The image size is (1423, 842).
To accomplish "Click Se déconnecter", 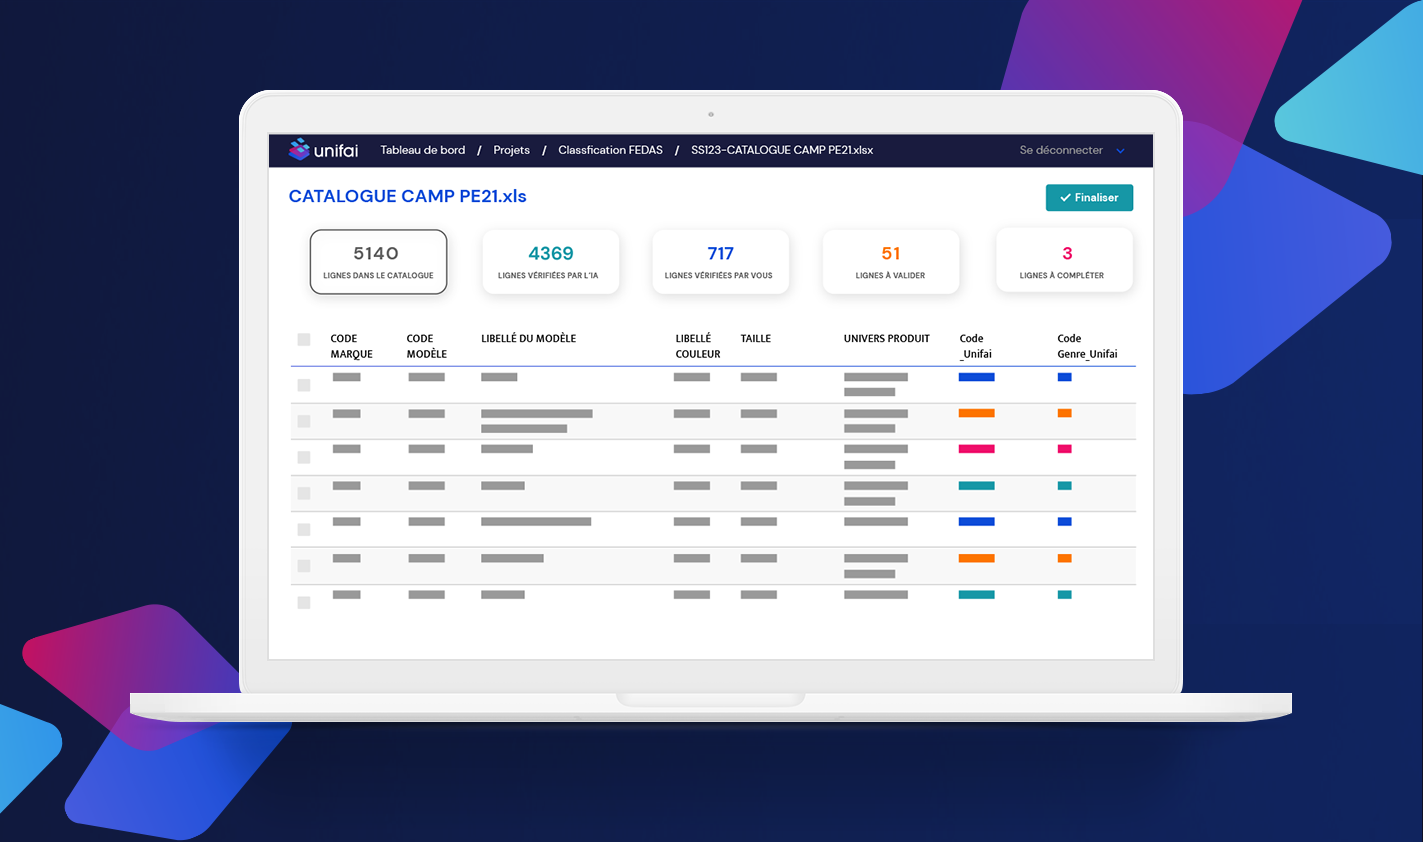I will coord(1061,150).
